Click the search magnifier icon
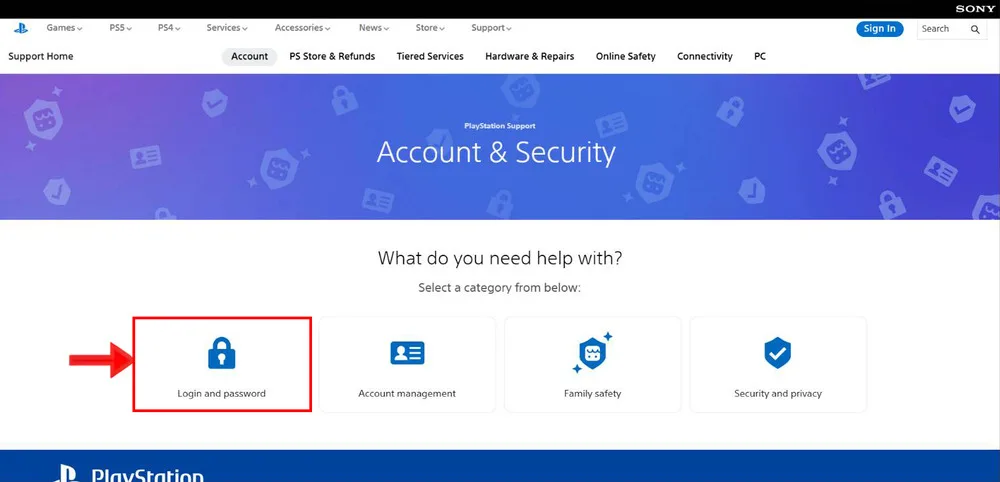 975,29
